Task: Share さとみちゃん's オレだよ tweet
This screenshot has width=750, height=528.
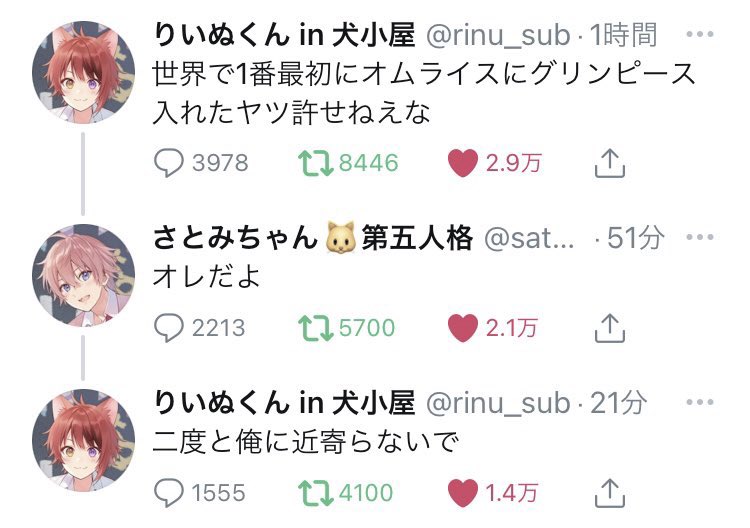Action: pyautogui.click(x=609, y=327)
